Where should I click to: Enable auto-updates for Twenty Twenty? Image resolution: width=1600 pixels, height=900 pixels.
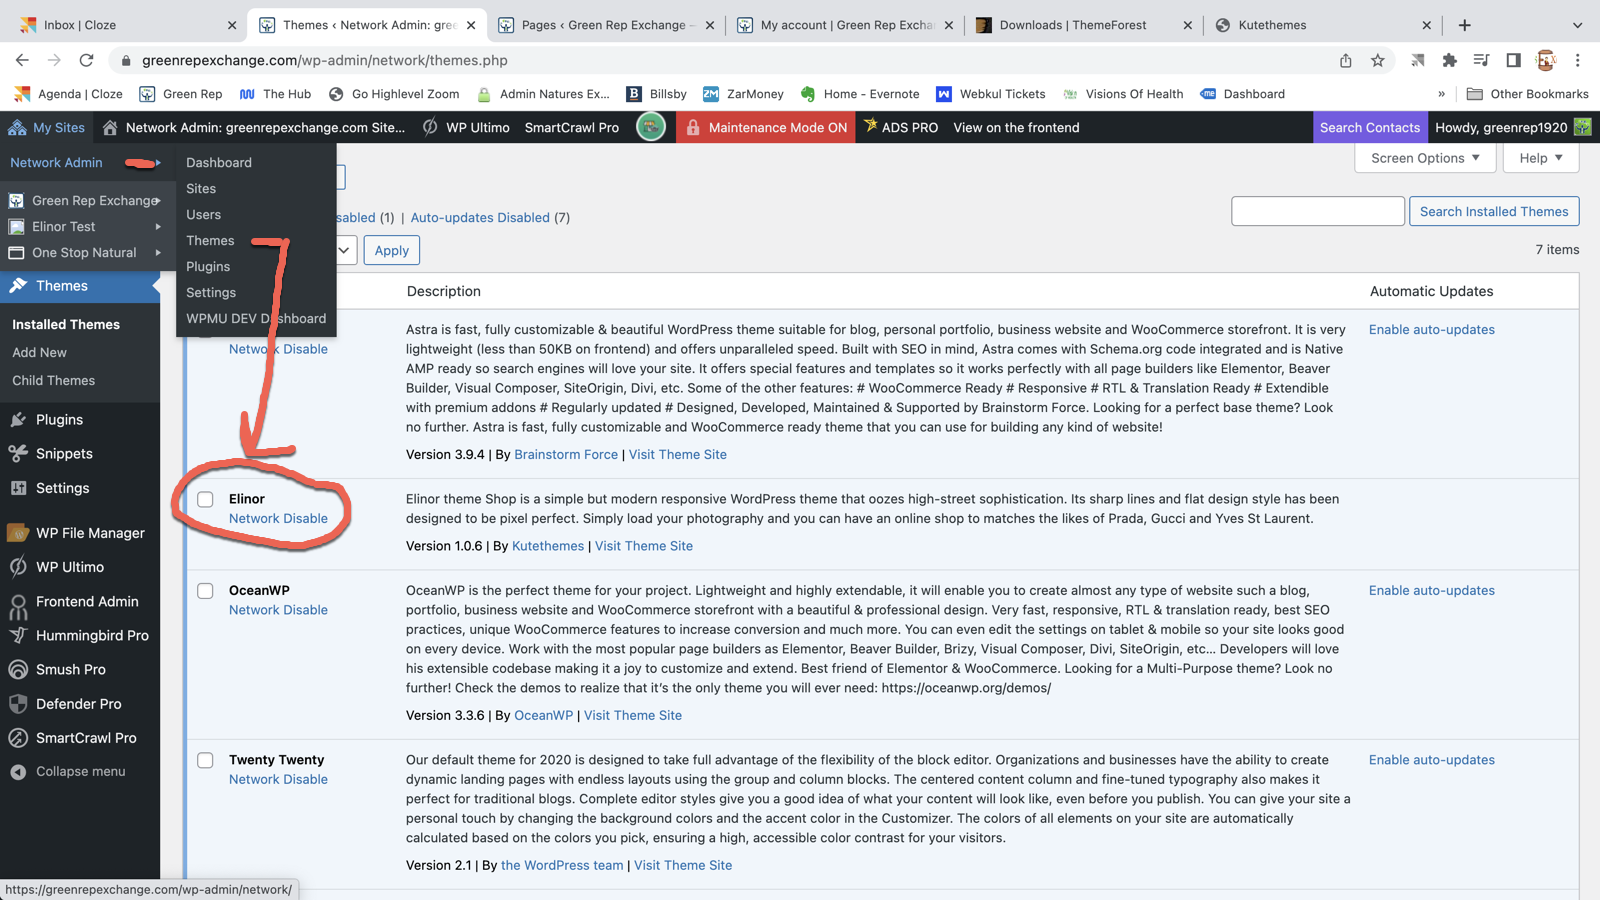coord(1431,760)
